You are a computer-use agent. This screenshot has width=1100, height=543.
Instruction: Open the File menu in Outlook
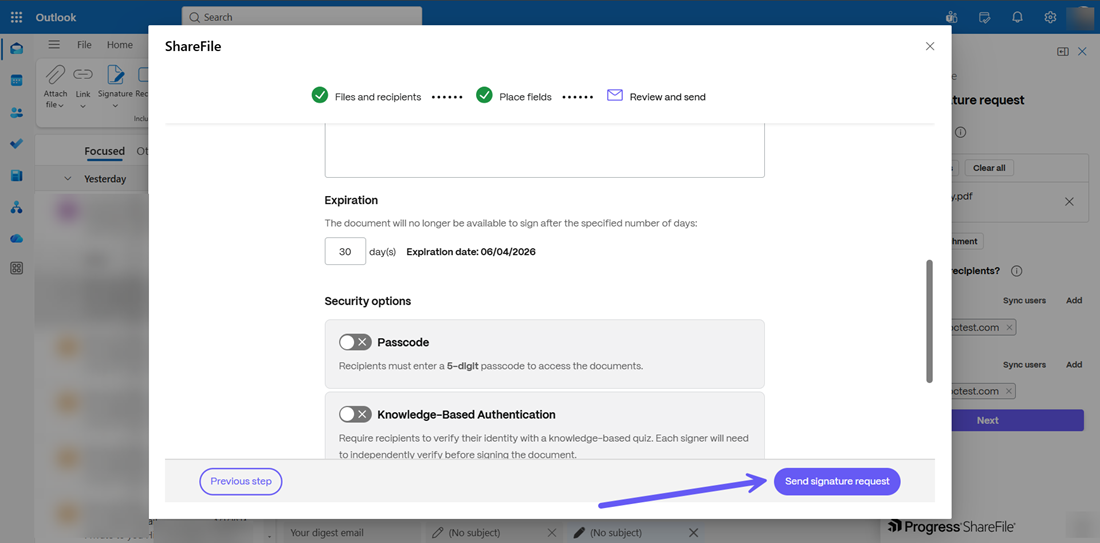point(84,45)
